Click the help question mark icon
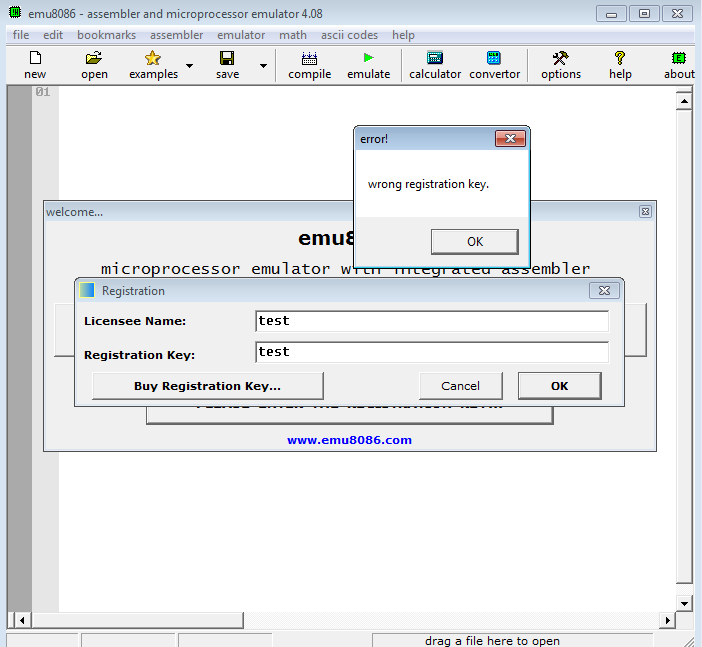 620,59
